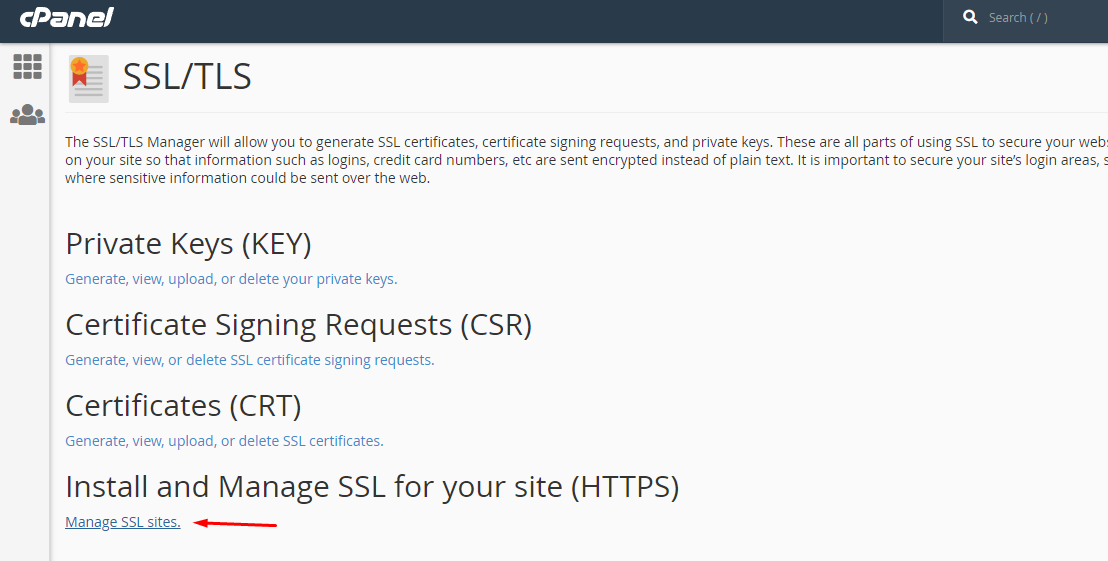Open the grid home icon in sidebar

pyautogui.click(x=28, y=66)
